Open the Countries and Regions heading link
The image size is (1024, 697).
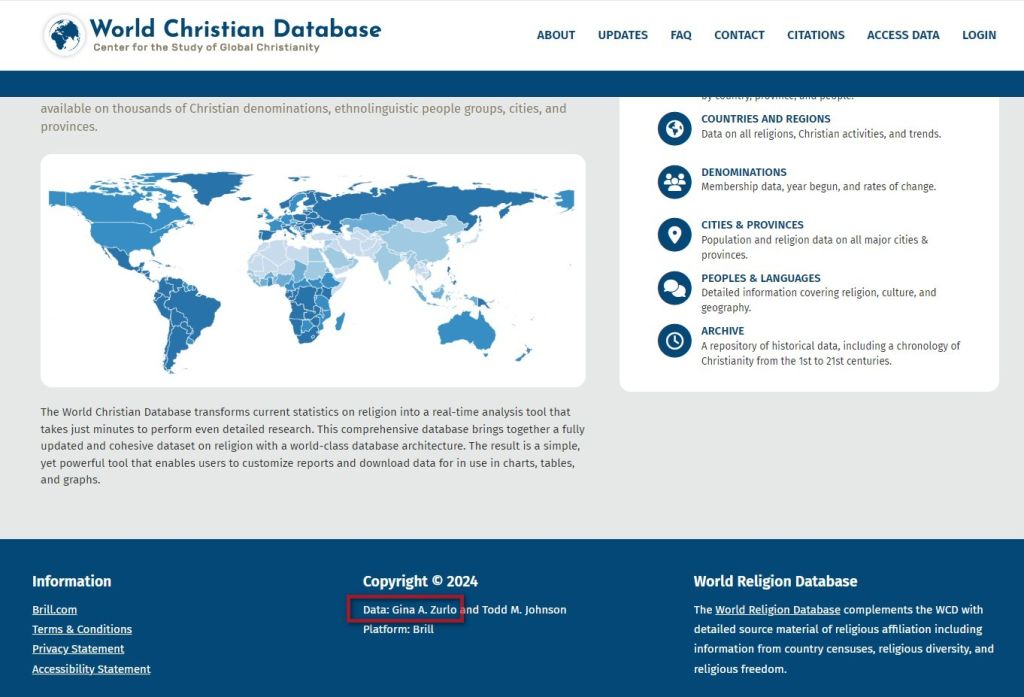pos(765,119)
